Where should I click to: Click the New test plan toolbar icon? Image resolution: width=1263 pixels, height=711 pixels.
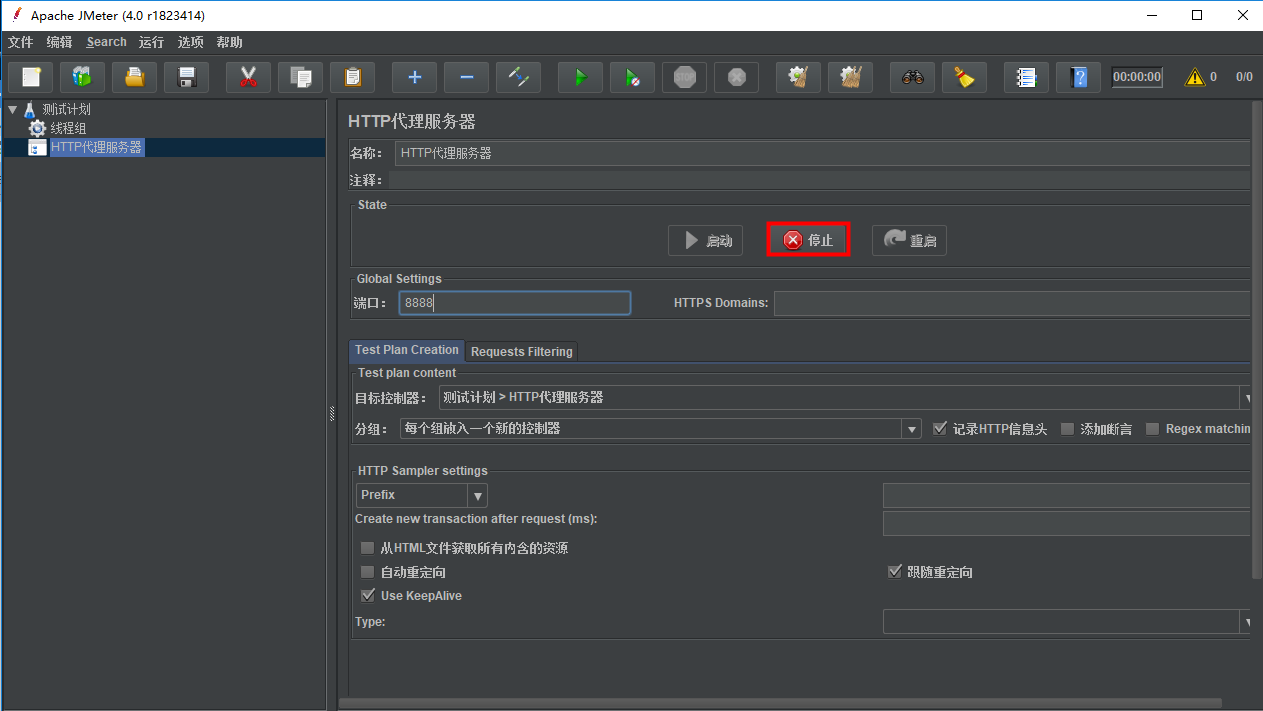click(30, 77)
